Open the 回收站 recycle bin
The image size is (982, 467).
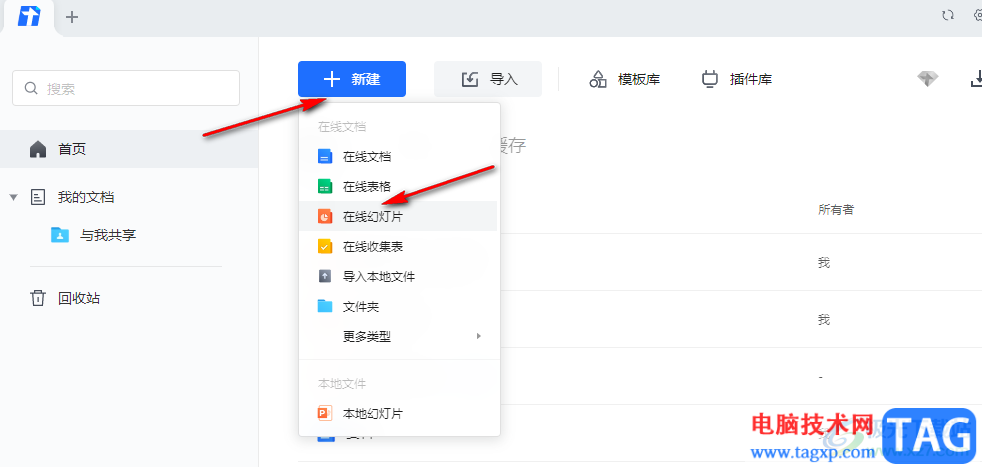[x=79, y=298]
